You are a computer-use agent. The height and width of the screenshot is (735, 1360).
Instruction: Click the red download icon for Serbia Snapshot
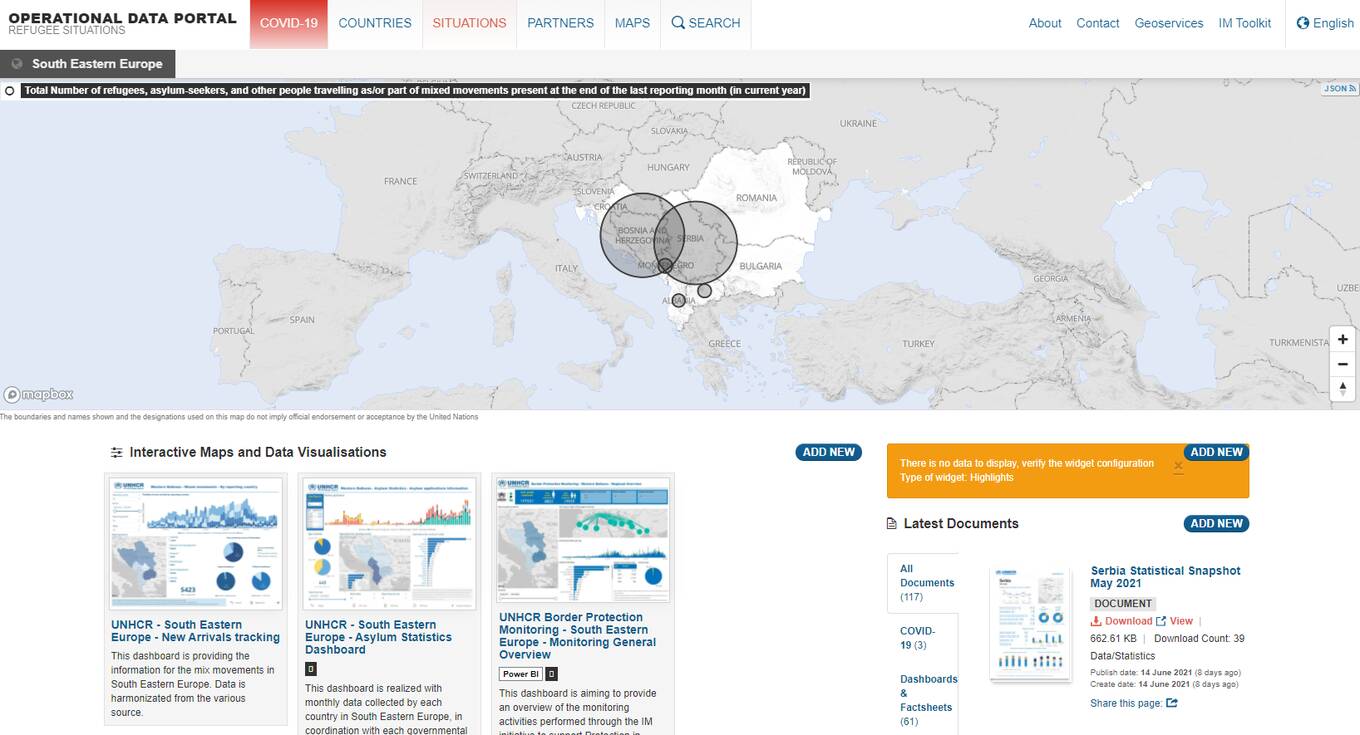[x=1096, y=621]
